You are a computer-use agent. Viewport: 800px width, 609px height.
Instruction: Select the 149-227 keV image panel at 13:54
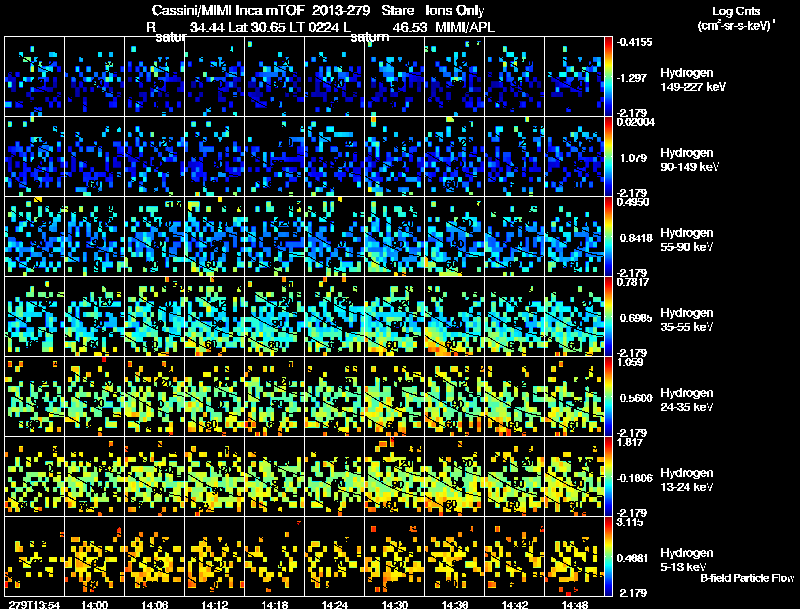34,77
